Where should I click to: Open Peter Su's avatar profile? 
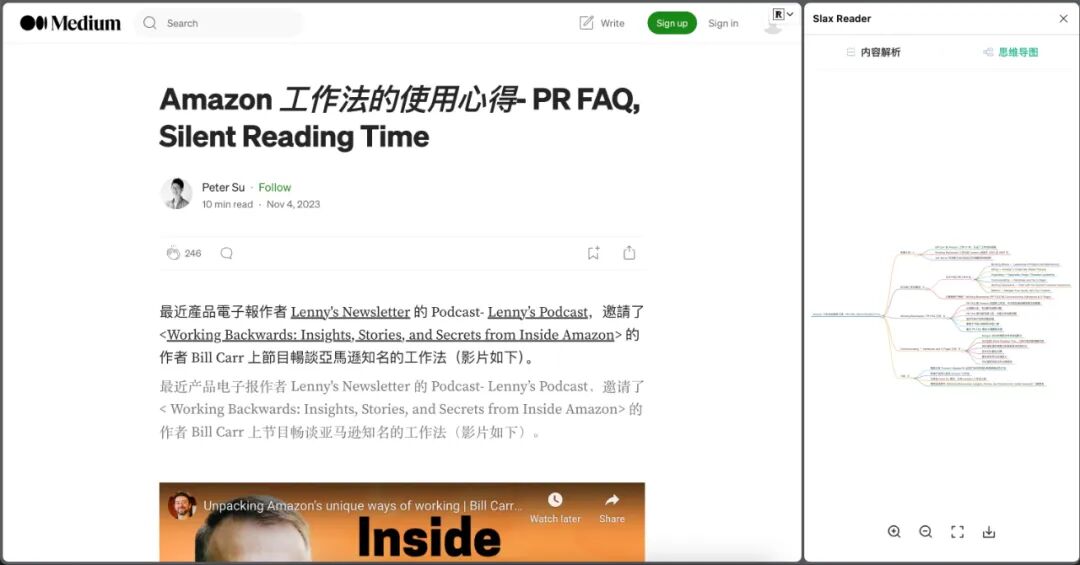coord(176,194)
